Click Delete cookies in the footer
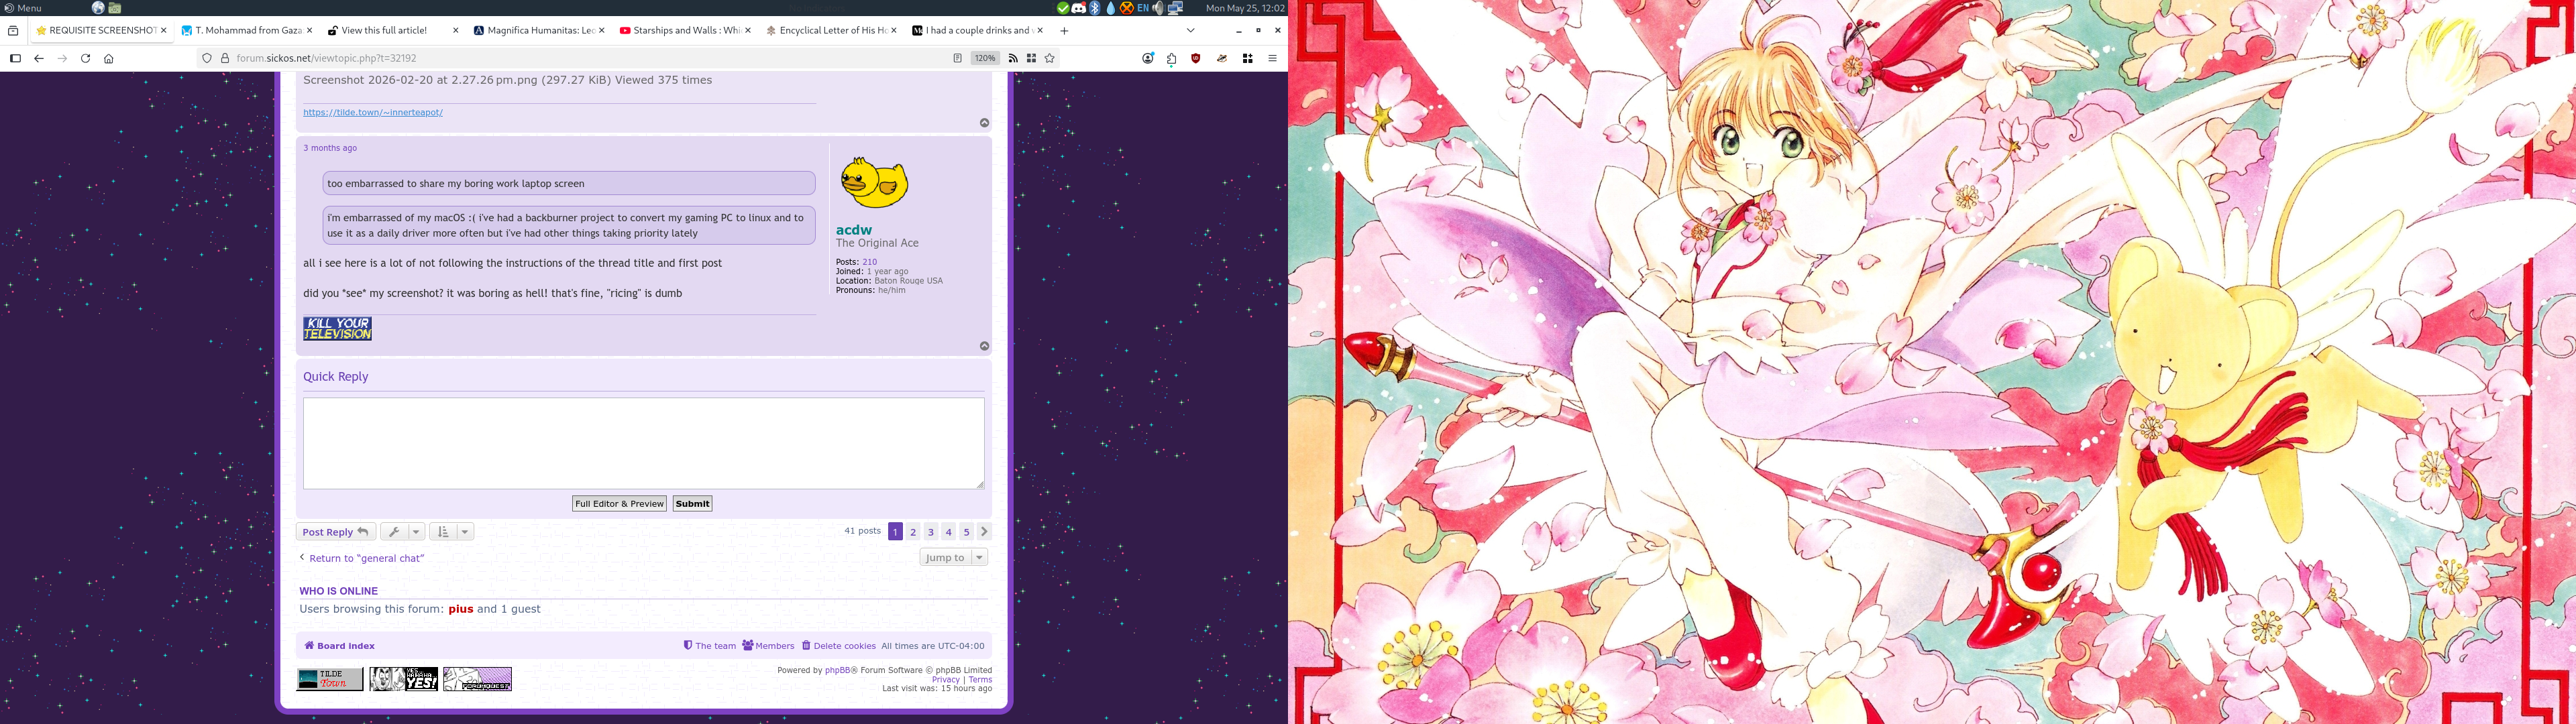 point(838,646)
